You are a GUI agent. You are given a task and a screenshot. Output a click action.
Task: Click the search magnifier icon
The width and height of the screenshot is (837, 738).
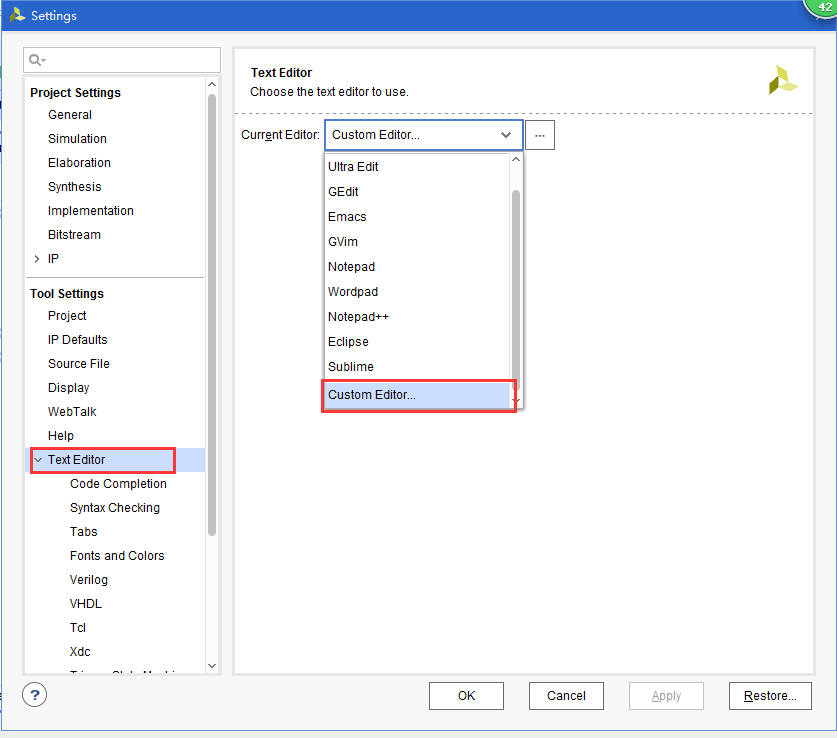click(36, 60)
